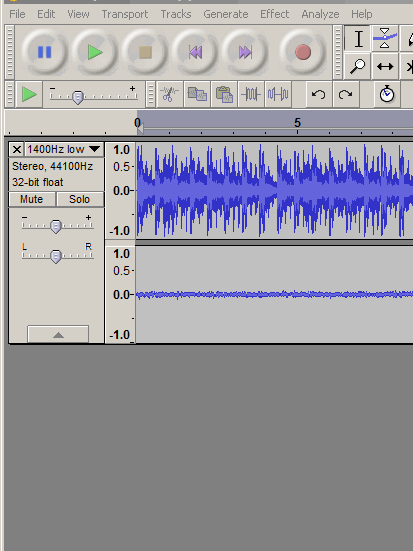
Task: Stop playback with the Stop button
Action: point(145,52)
